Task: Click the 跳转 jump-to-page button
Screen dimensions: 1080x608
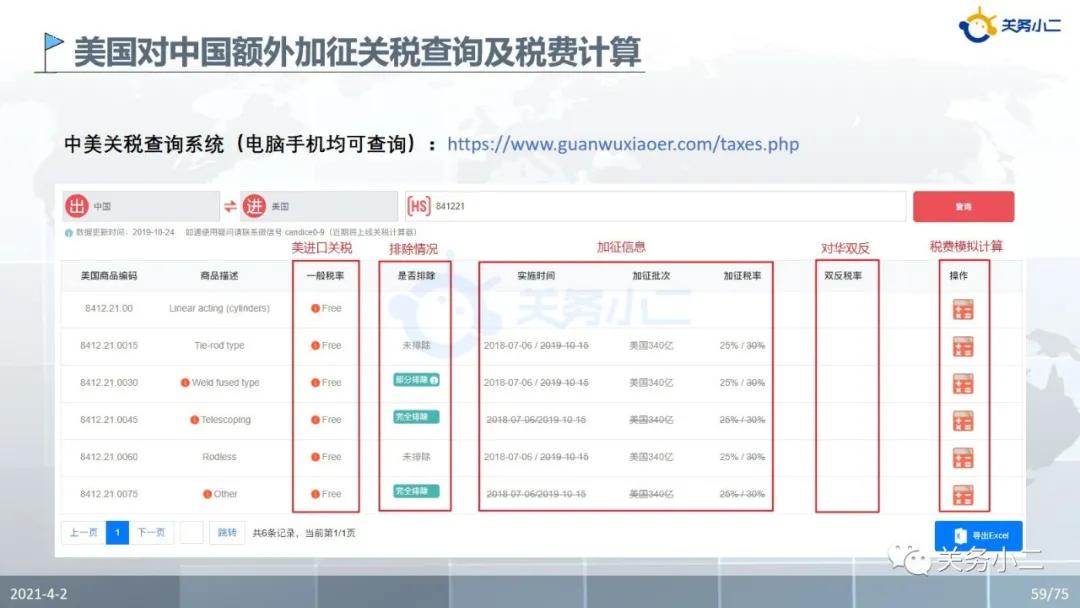Action: [227, 533]
